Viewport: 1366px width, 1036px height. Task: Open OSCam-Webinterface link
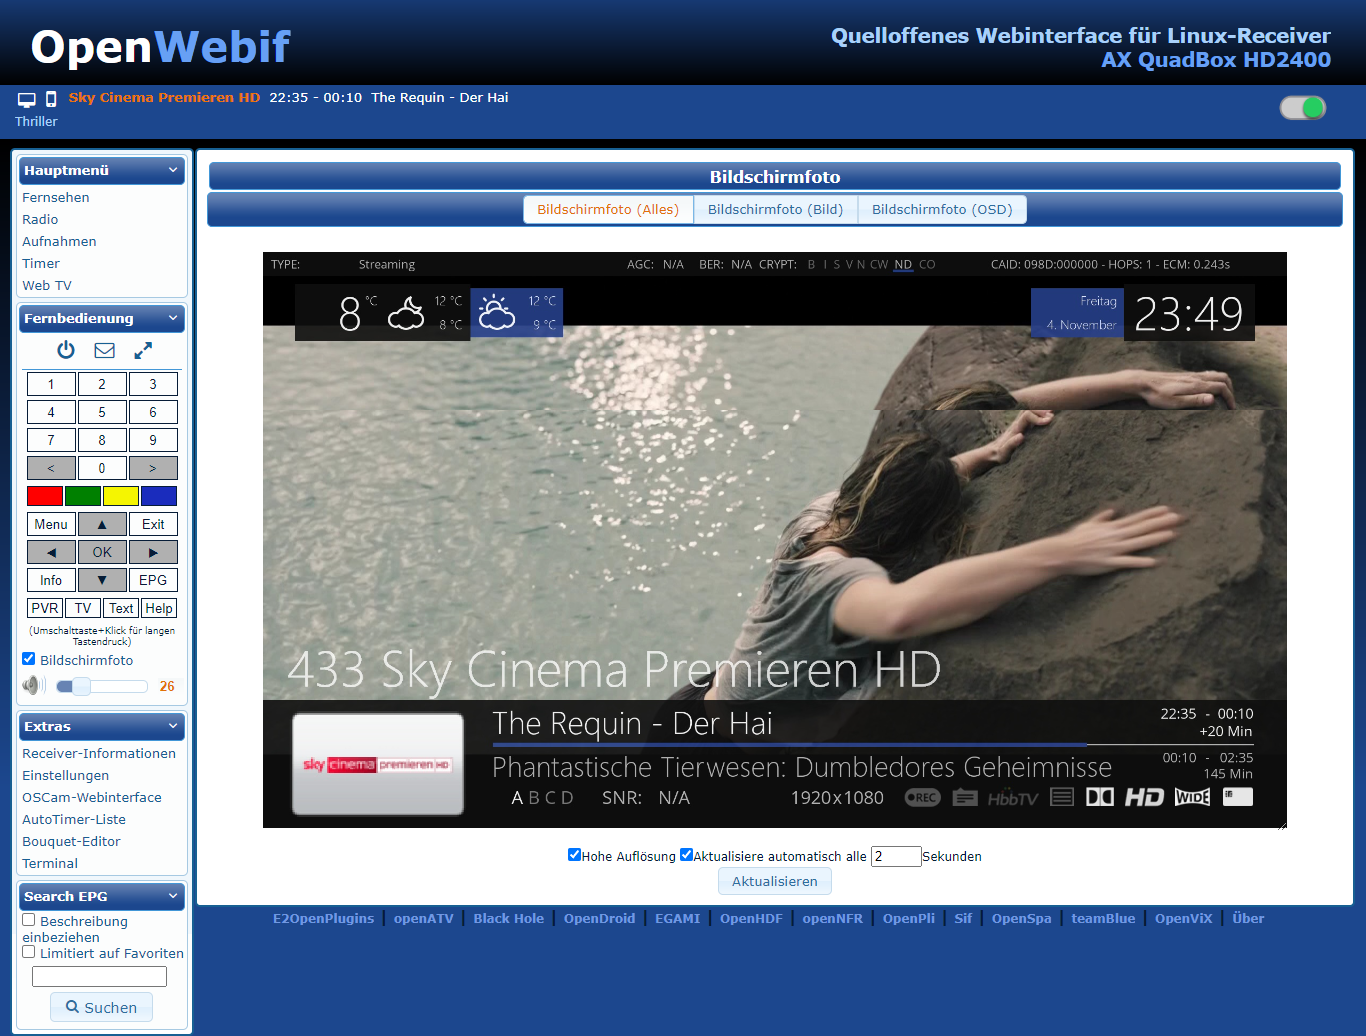[x=92, y=797]
